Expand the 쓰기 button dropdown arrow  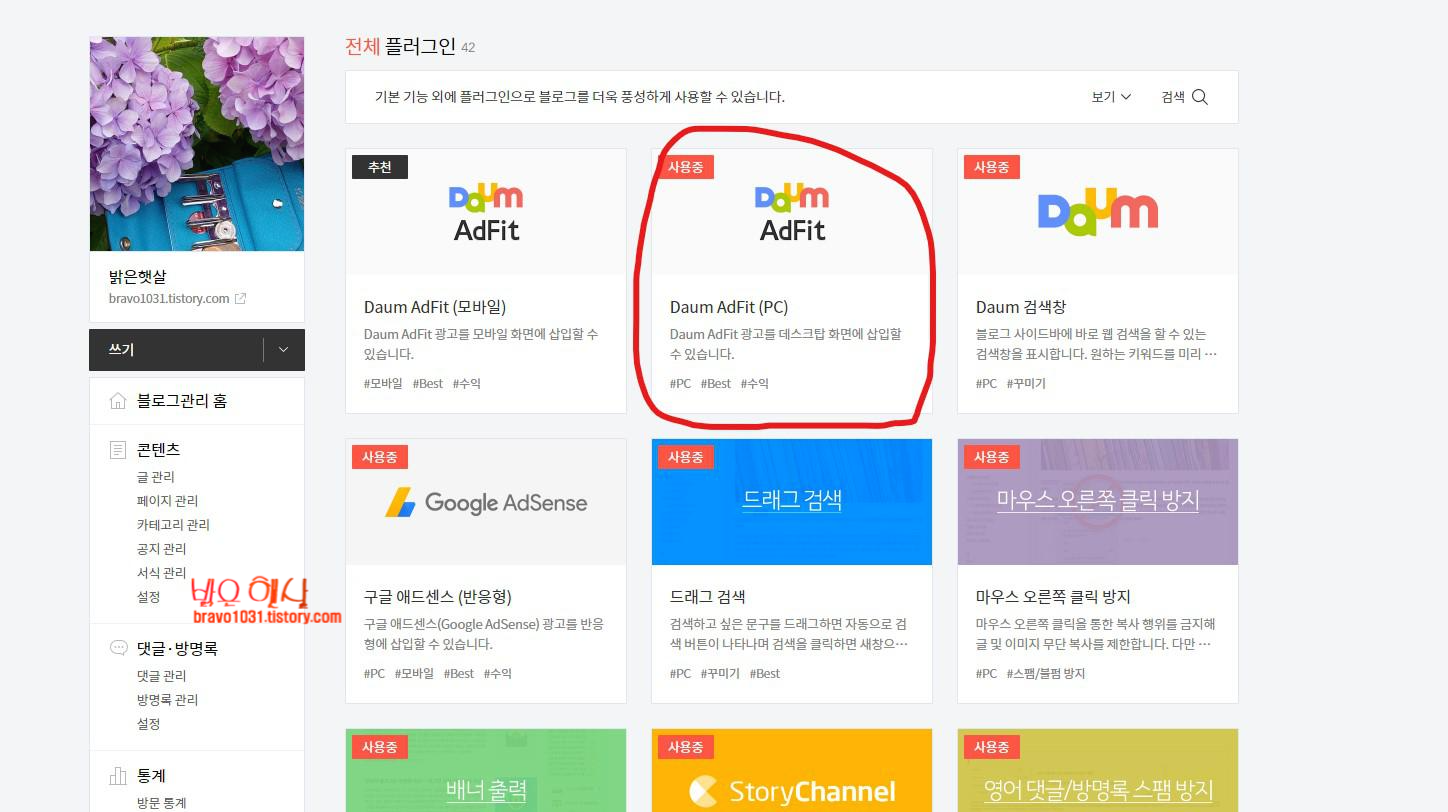(283, 350)
